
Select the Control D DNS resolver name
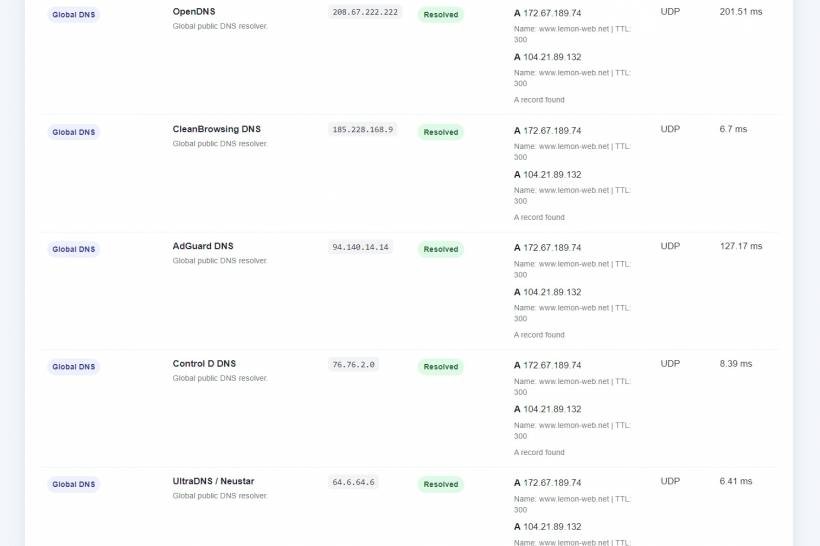pos(204,363)
